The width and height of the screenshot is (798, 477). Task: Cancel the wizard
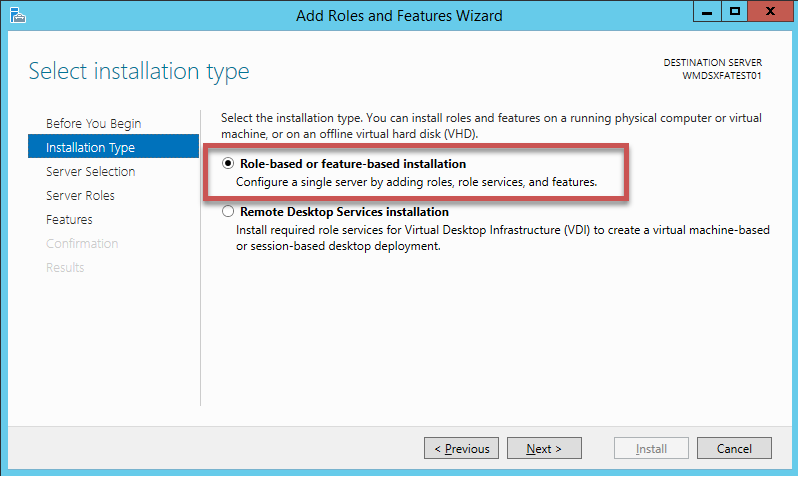click(x=734, y=449)
